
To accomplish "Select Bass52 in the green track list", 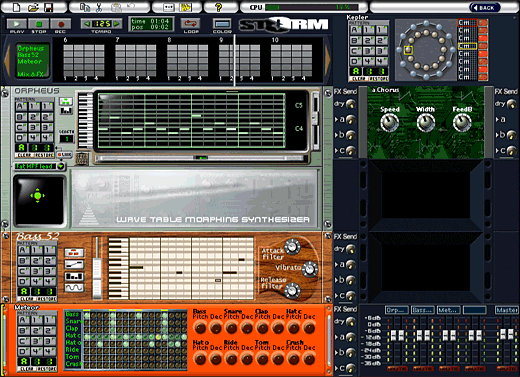I will click(28, 55).
